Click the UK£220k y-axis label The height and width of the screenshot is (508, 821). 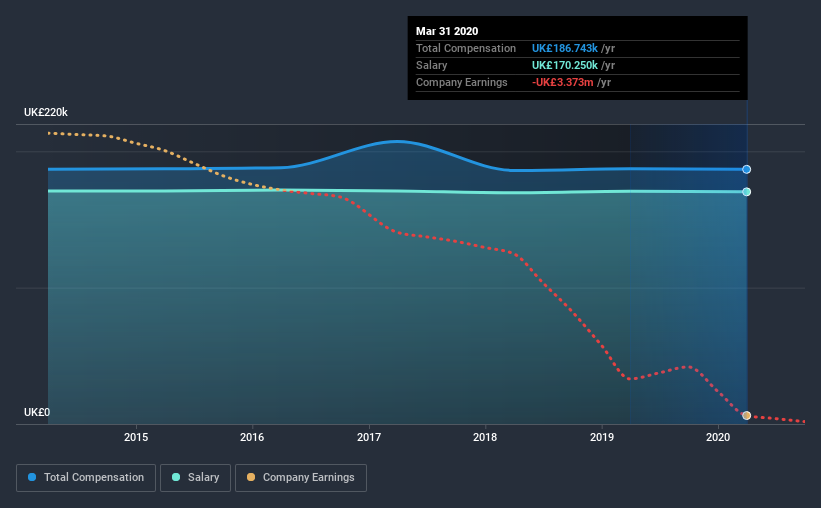46,113
